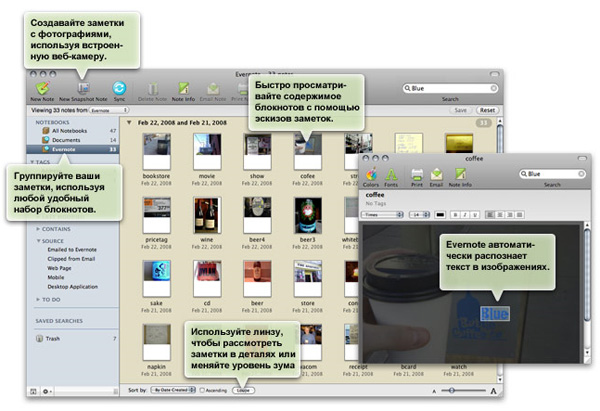This screenshot has width=600, height=411.
Task: Click the small A zoom icon
Action: tap(434, 391)
